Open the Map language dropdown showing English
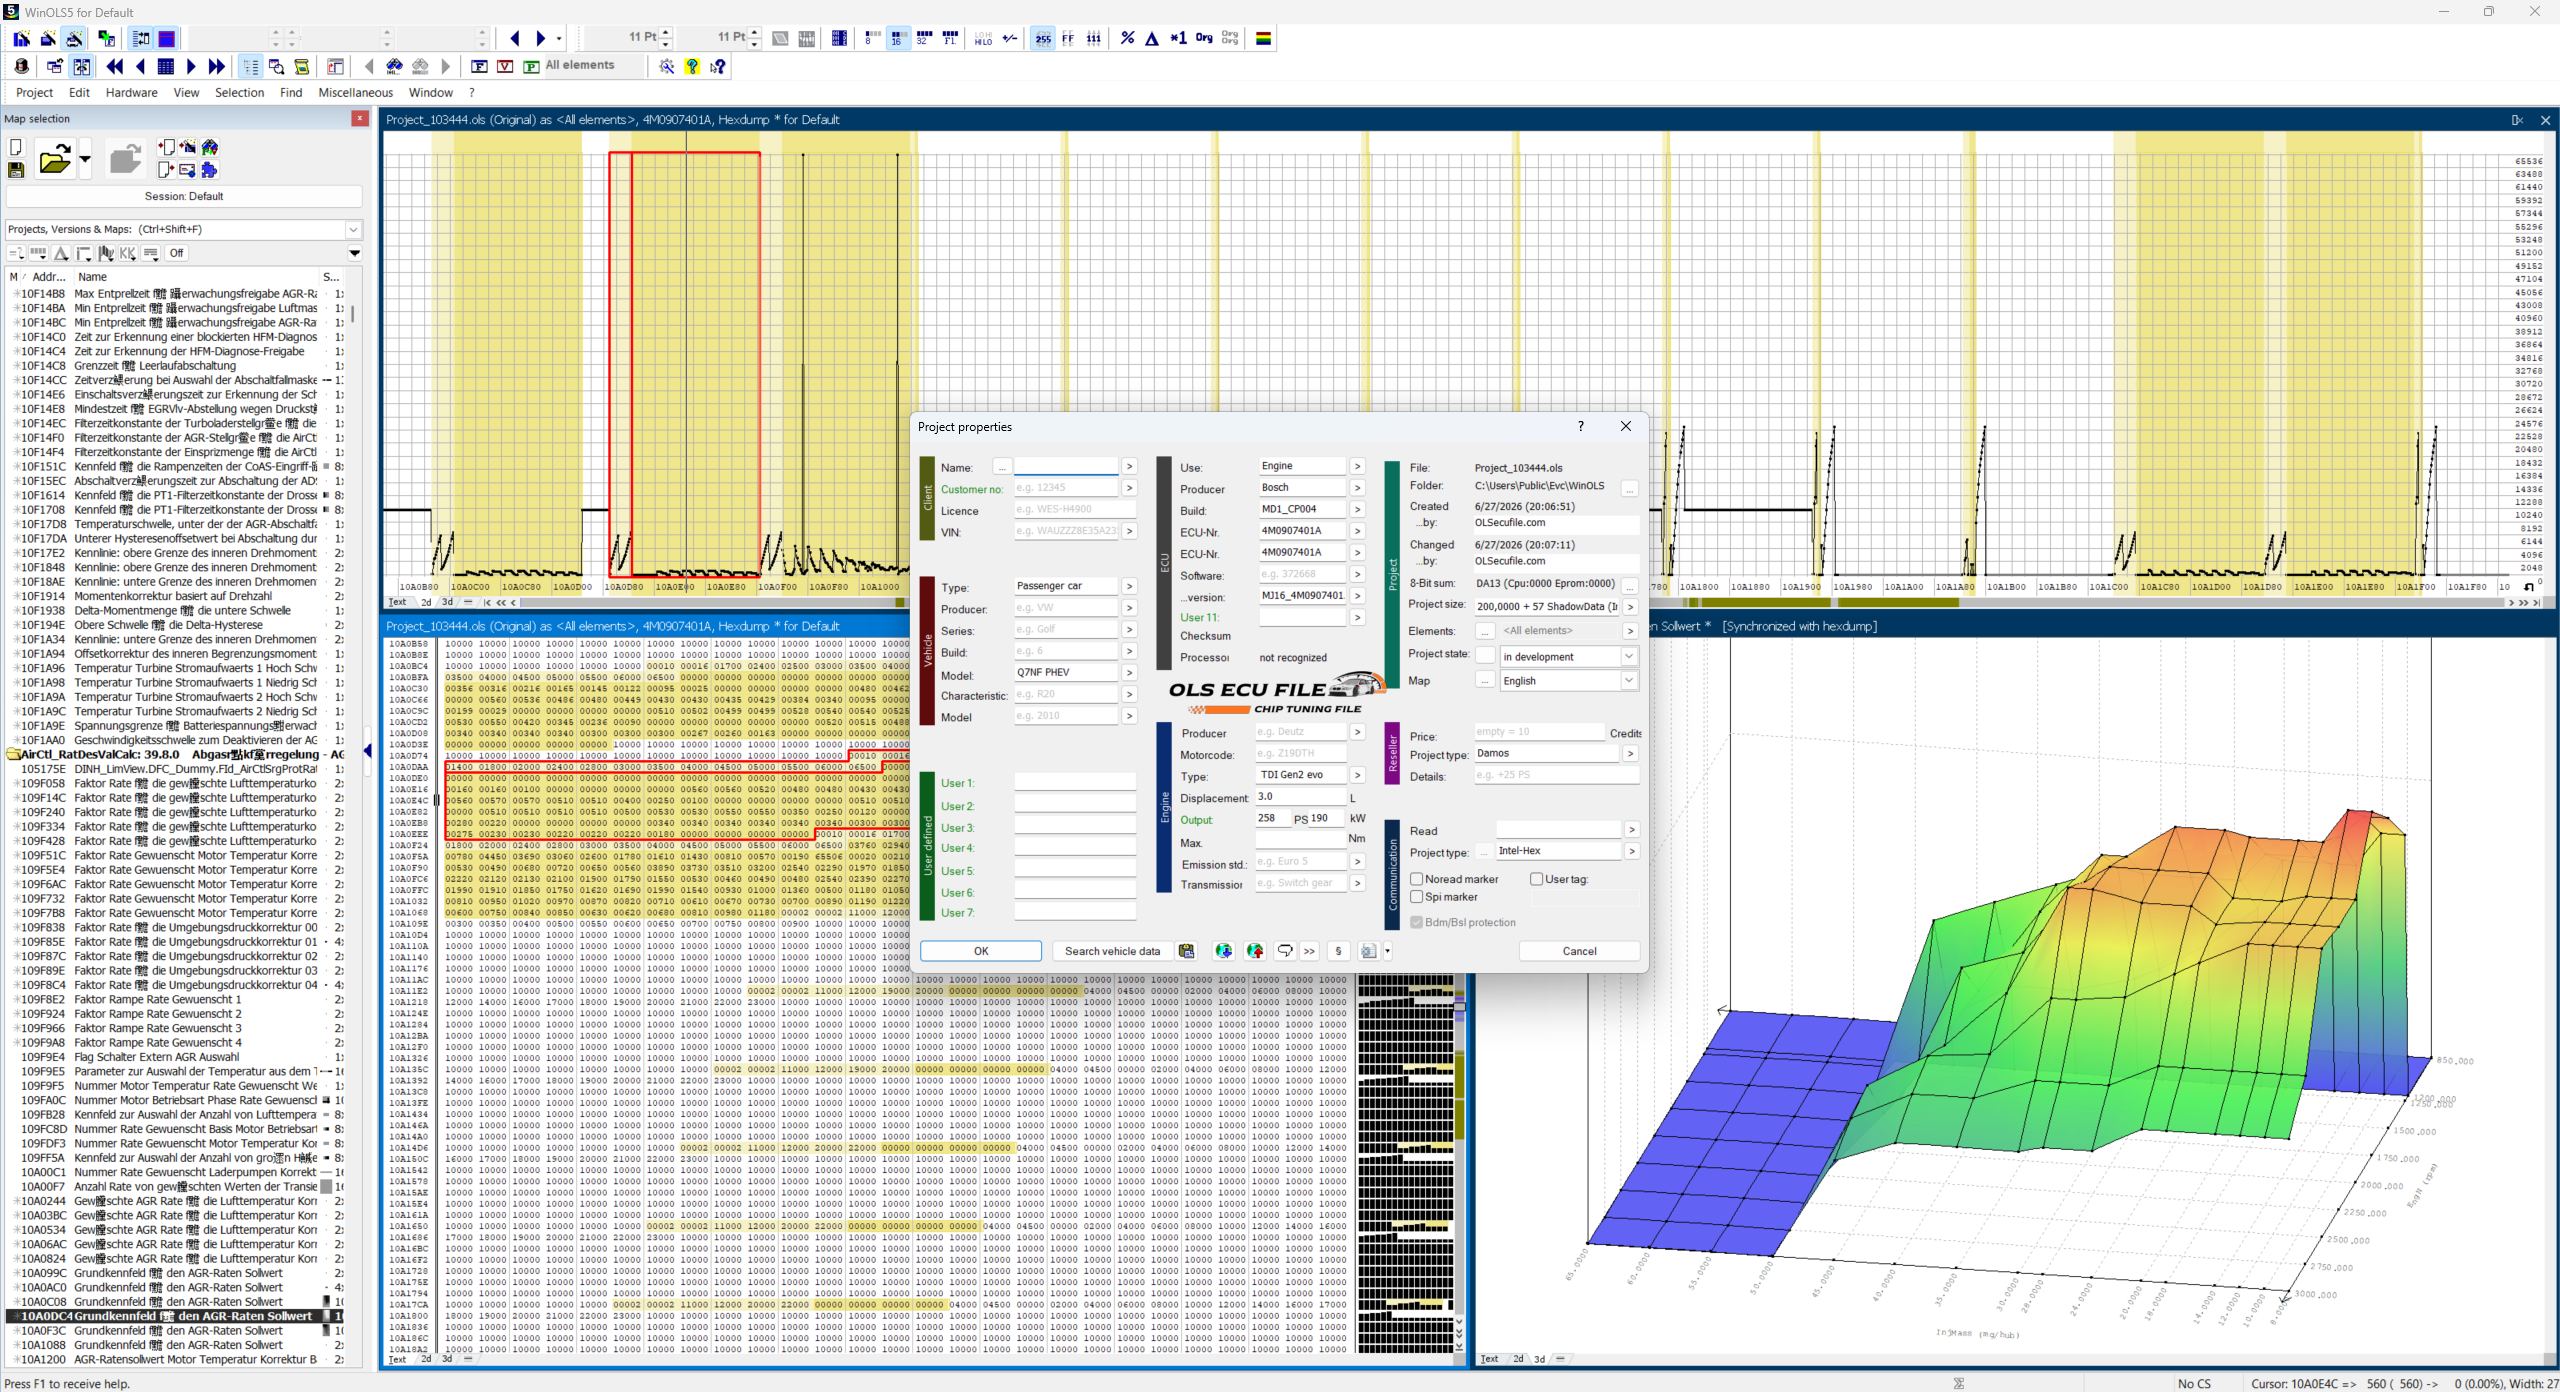The height and width of the screenshot is (1392, 2560). [1629, 680]
